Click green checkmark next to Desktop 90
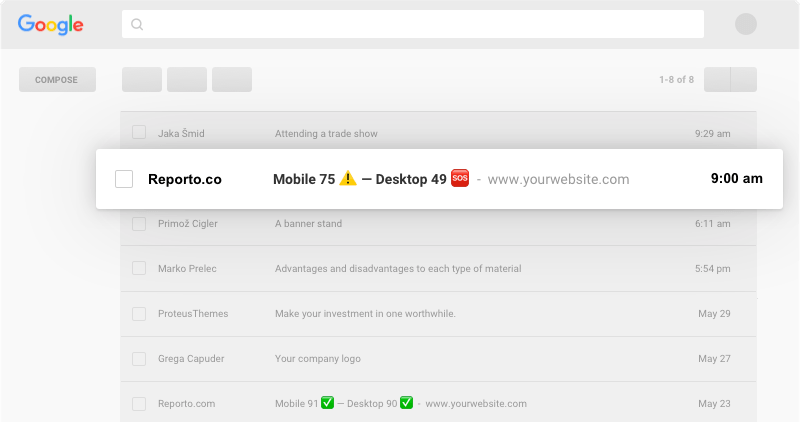This screenshot has height=422, width=800. 406,403
